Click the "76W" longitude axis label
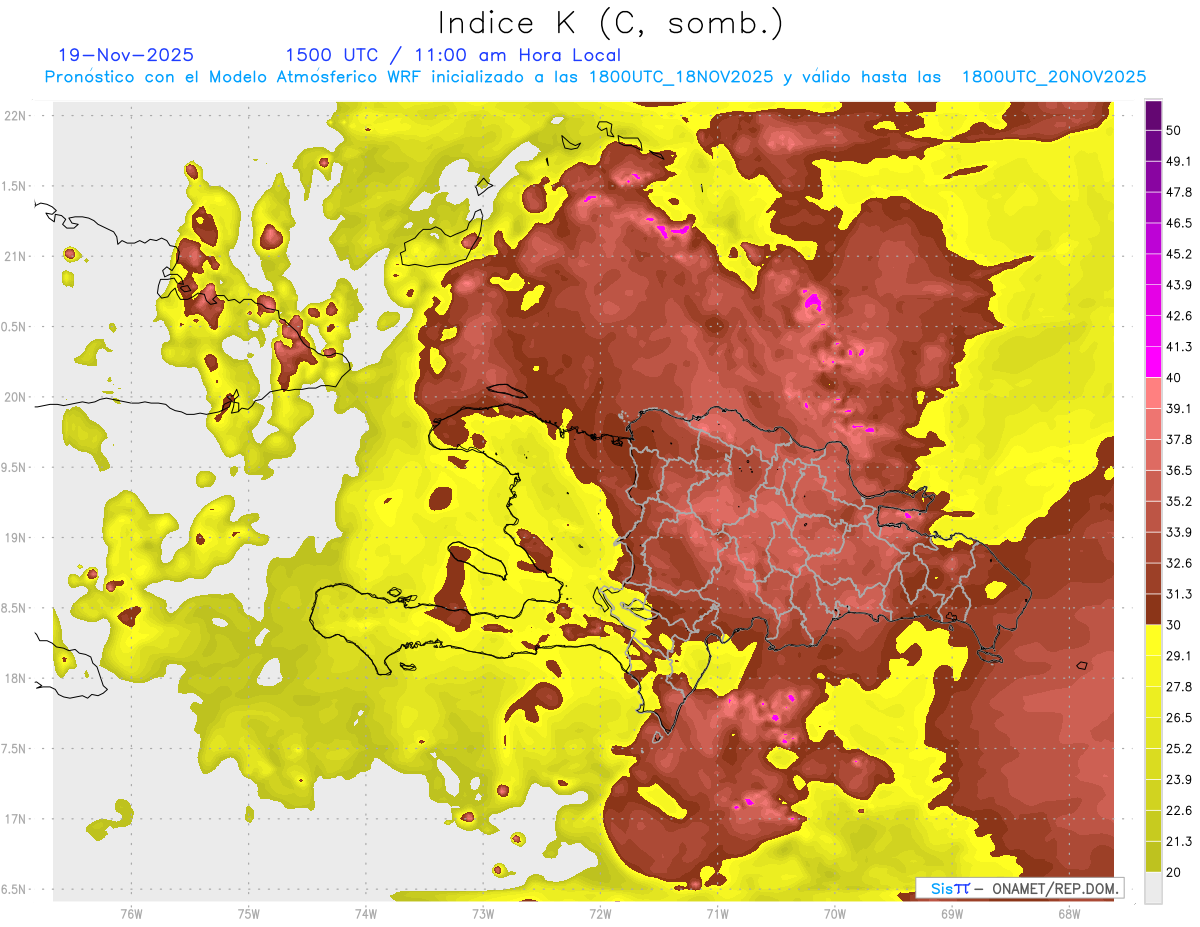1200x927 pixels. (x=130, y=914)
